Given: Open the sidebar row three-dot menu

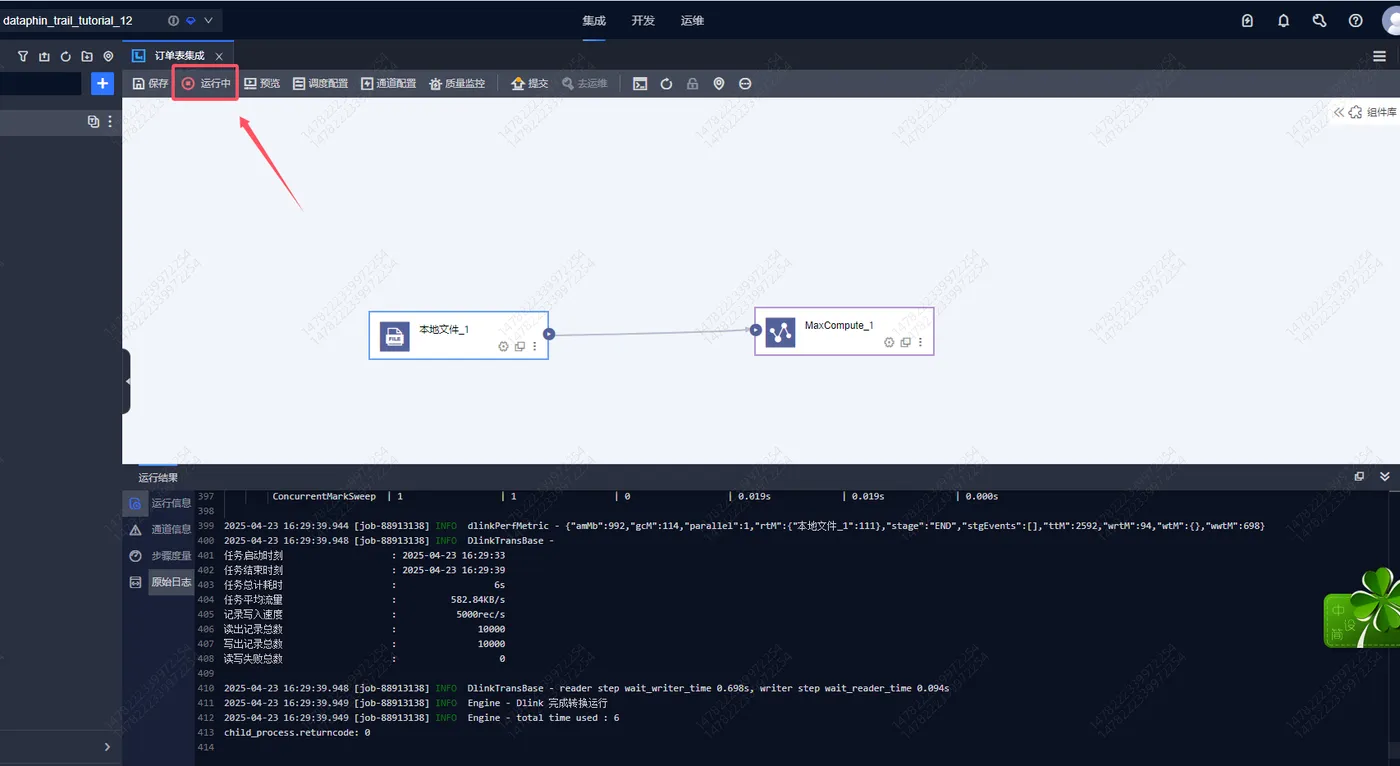Looking at the screenshot, I should coord(110,121).
